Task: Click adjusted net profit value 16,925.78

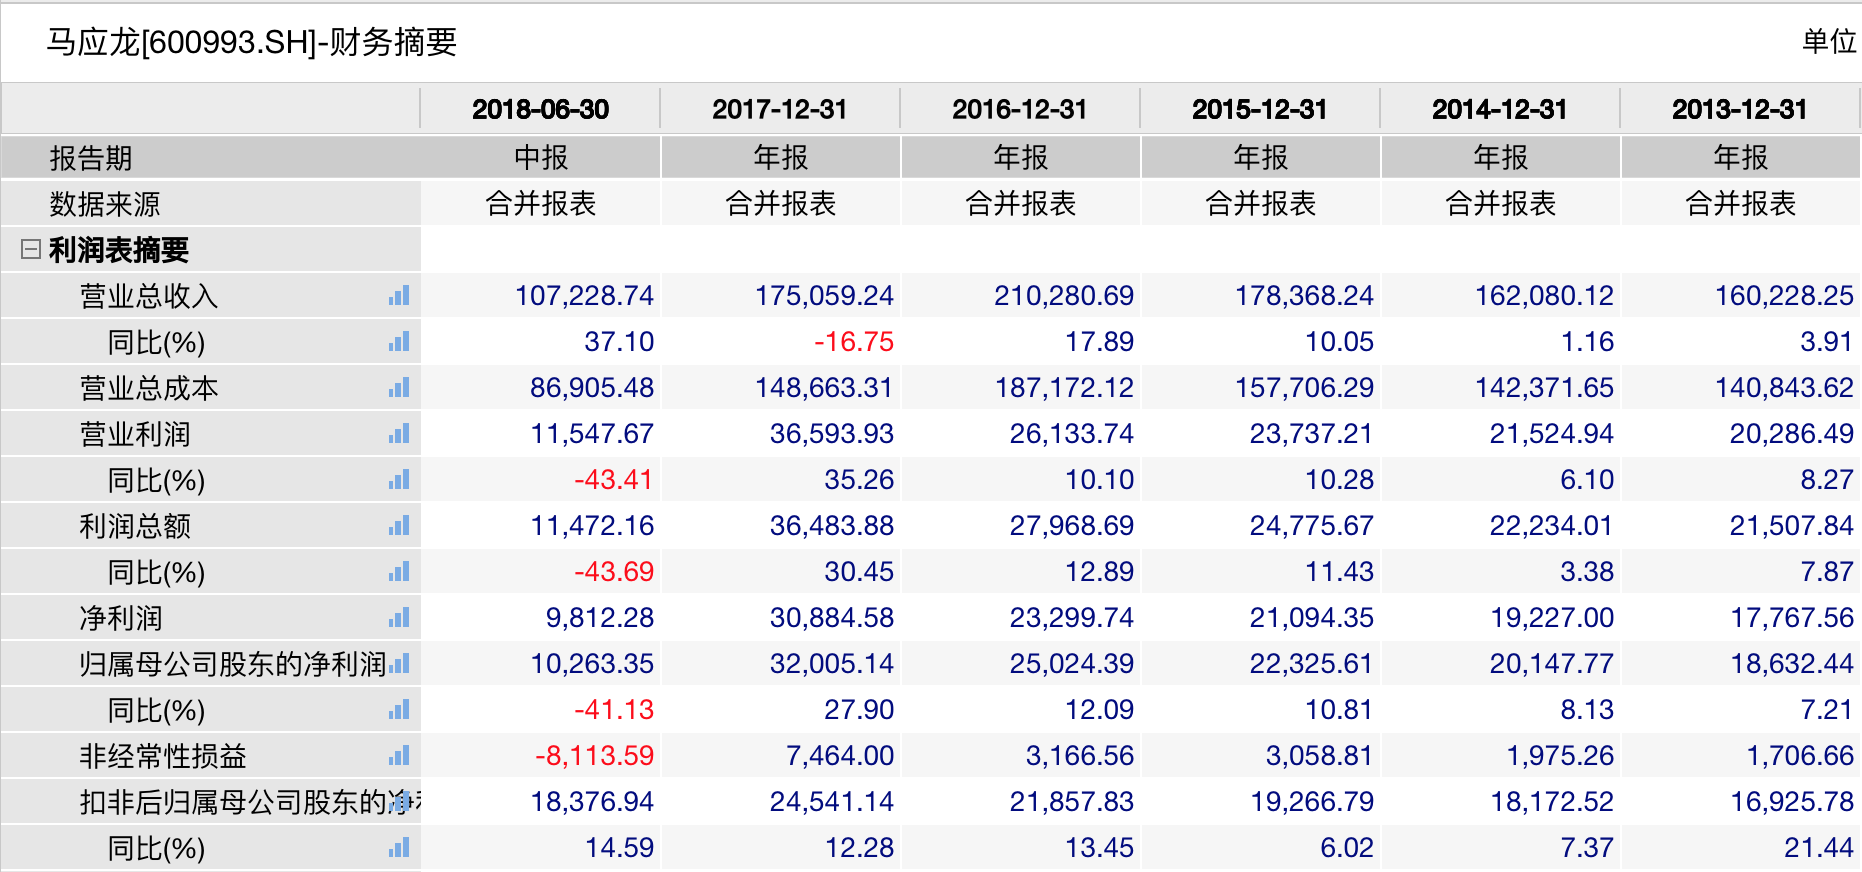Action: coord(1792,802)
